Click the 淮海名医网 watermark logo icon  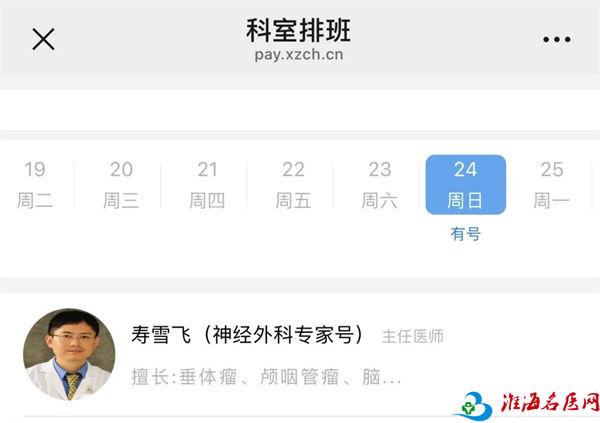click(473, 406)
